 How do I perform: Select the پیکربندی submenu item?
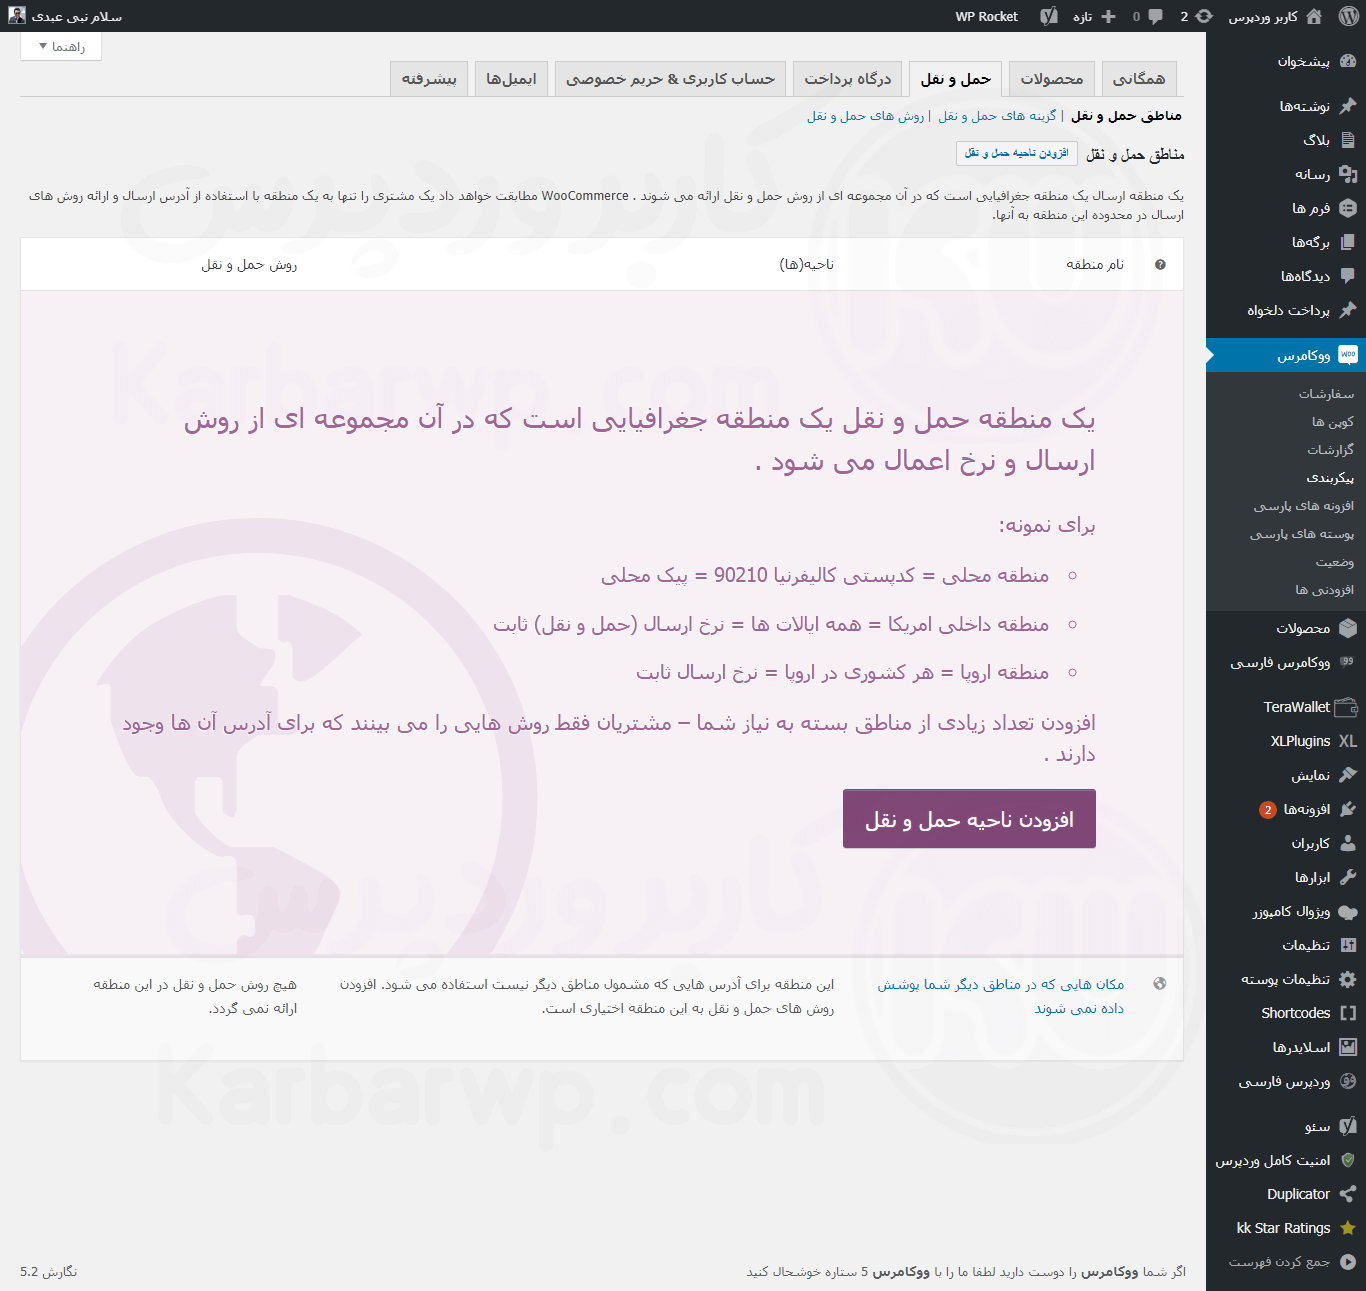click(x=1330, y=478)
